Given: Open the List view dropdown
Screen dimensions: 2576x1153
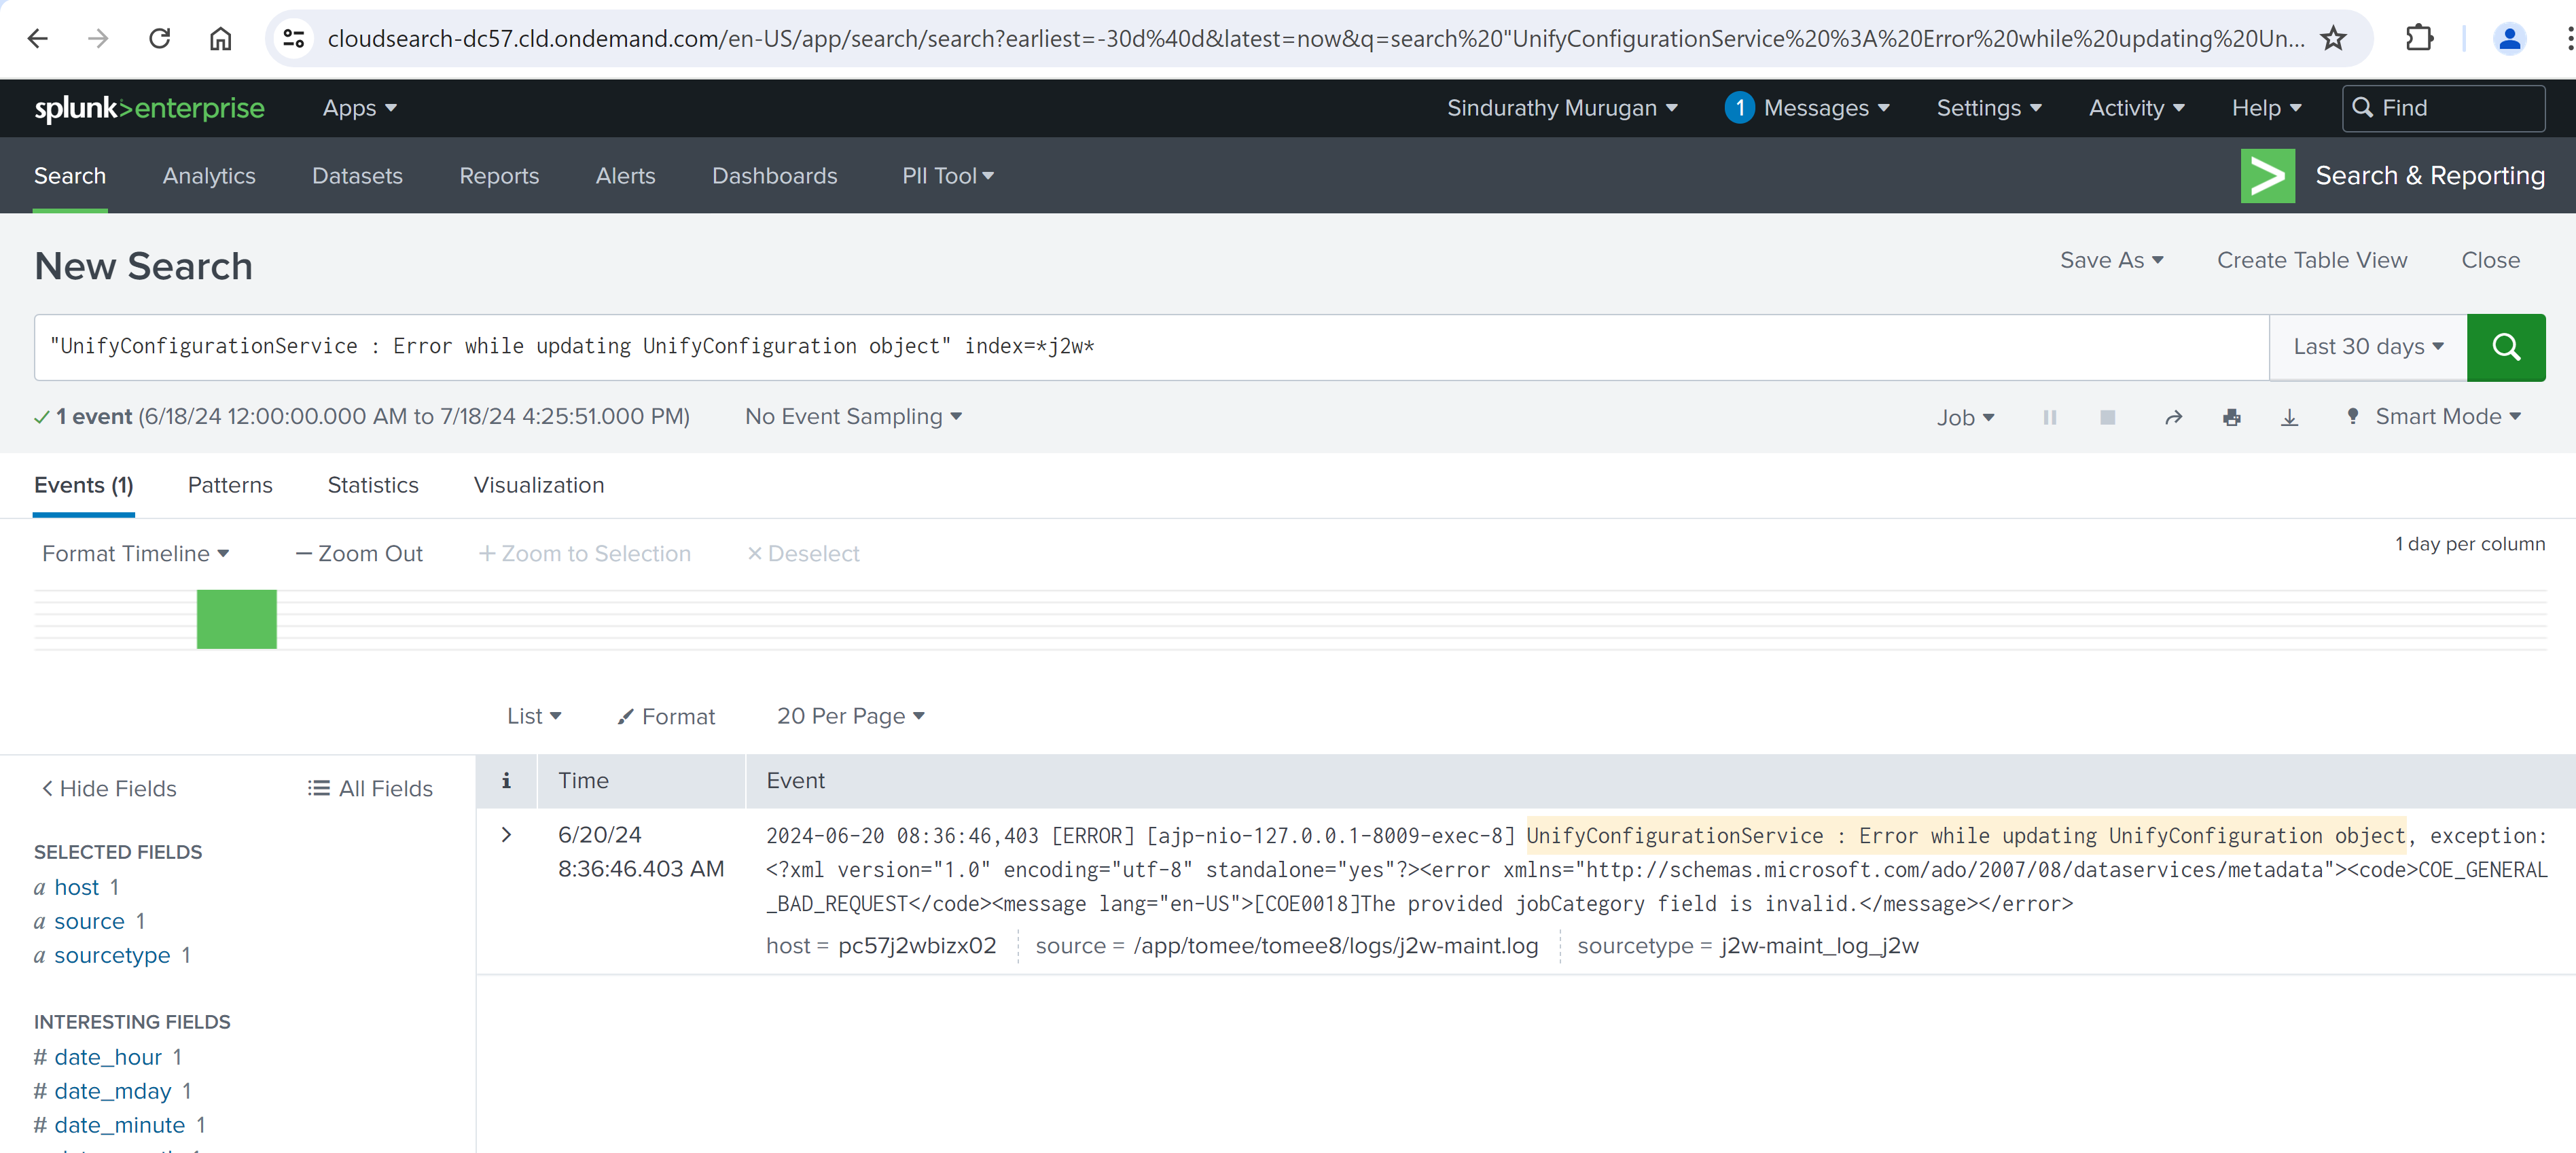Looking at the screenshot, I should pos(534,716).
